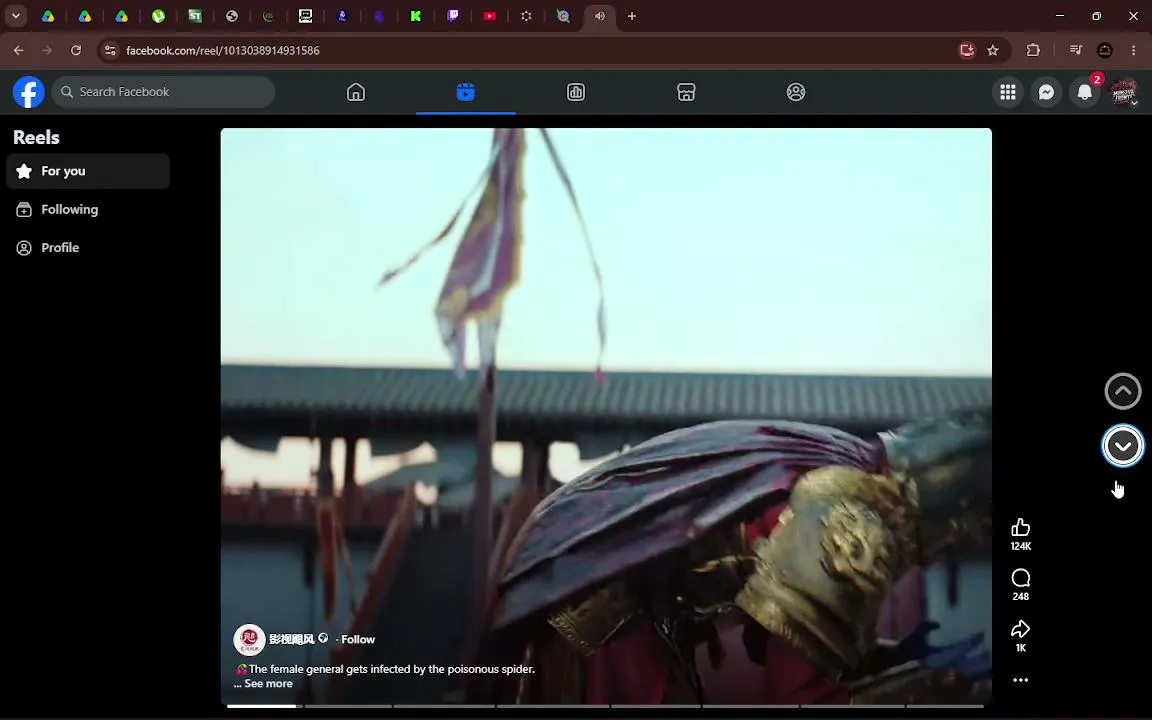Select Following in the Reels sidebar
The width and height of the screenshot is (1152, 720).
click(x=88, y=209)
